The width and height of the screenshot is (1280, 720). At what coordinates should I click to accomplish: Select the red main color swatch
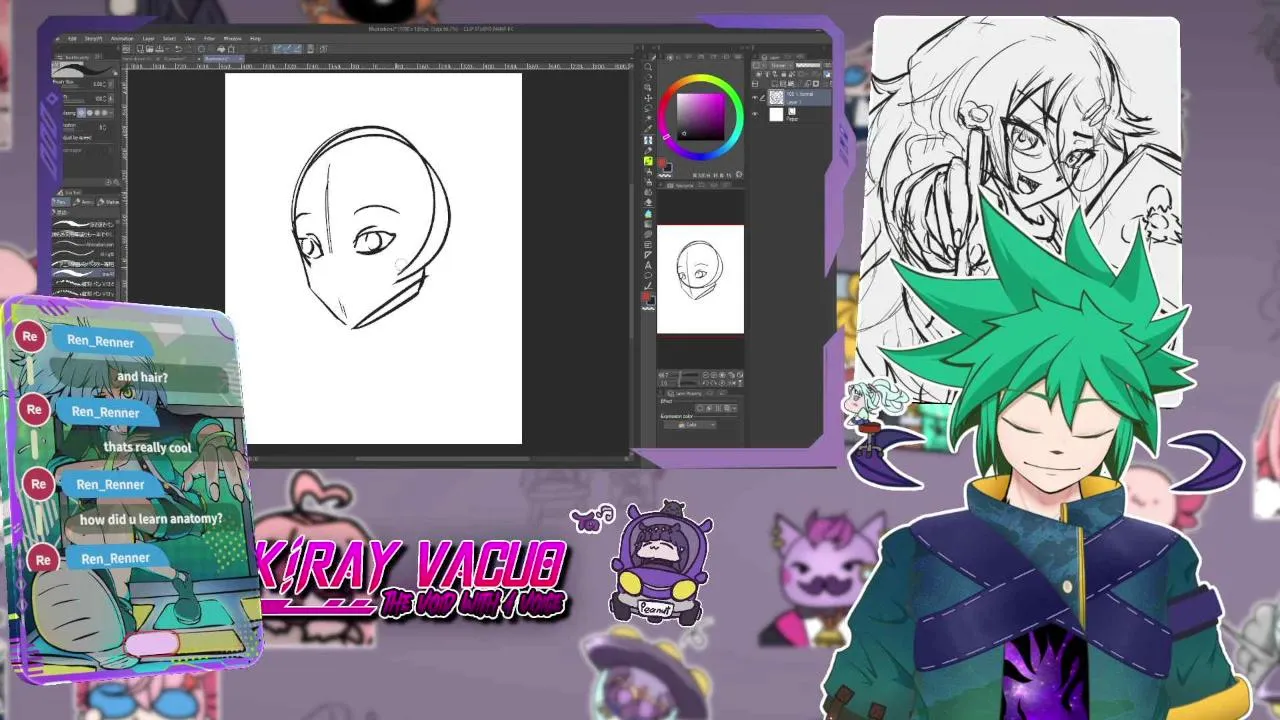click(x=645, y=296)
